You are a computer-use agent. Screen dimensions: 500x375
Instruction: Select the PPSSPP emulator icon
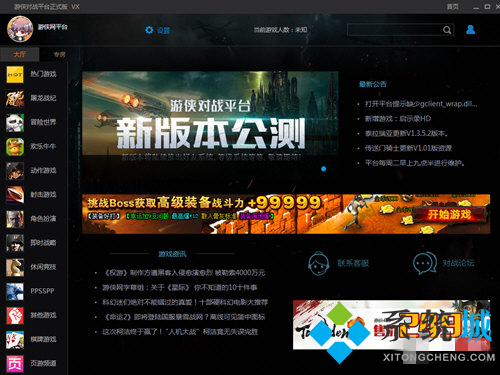coord(15,291)
